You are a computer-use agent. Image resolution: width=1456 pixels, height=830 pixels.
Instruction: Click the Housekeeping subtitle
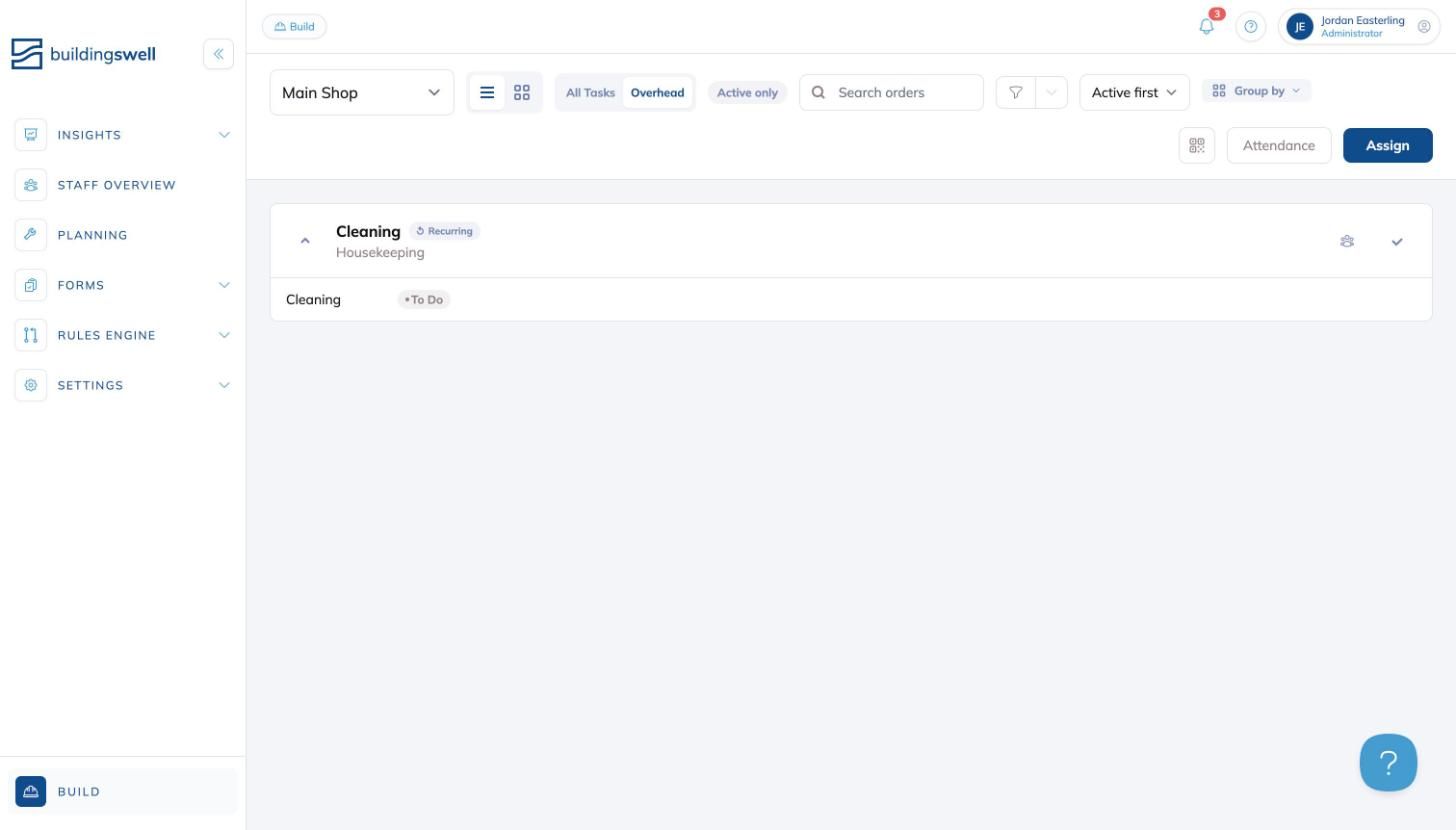coord(380,252)
